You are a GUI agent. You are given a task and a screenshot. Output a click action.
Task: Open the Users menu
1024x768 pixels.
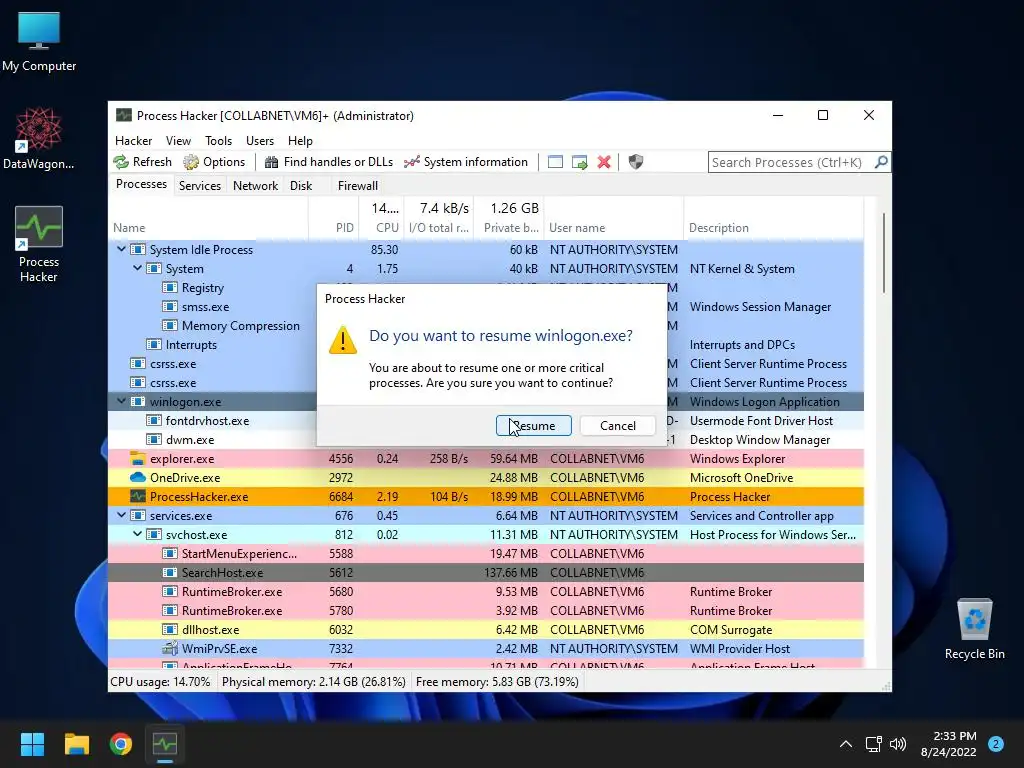(260, 141)
